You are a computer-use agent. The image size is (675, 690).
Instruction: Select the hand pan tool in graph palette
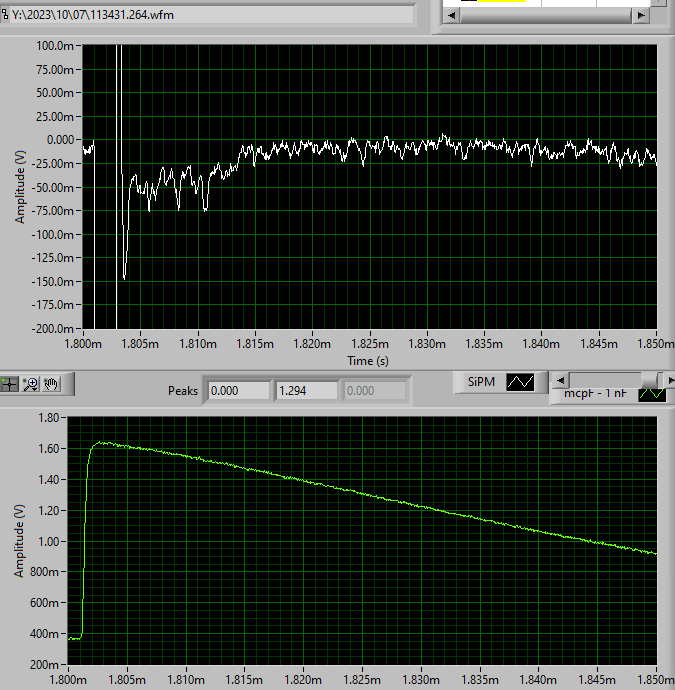click(x=51, y=384)
